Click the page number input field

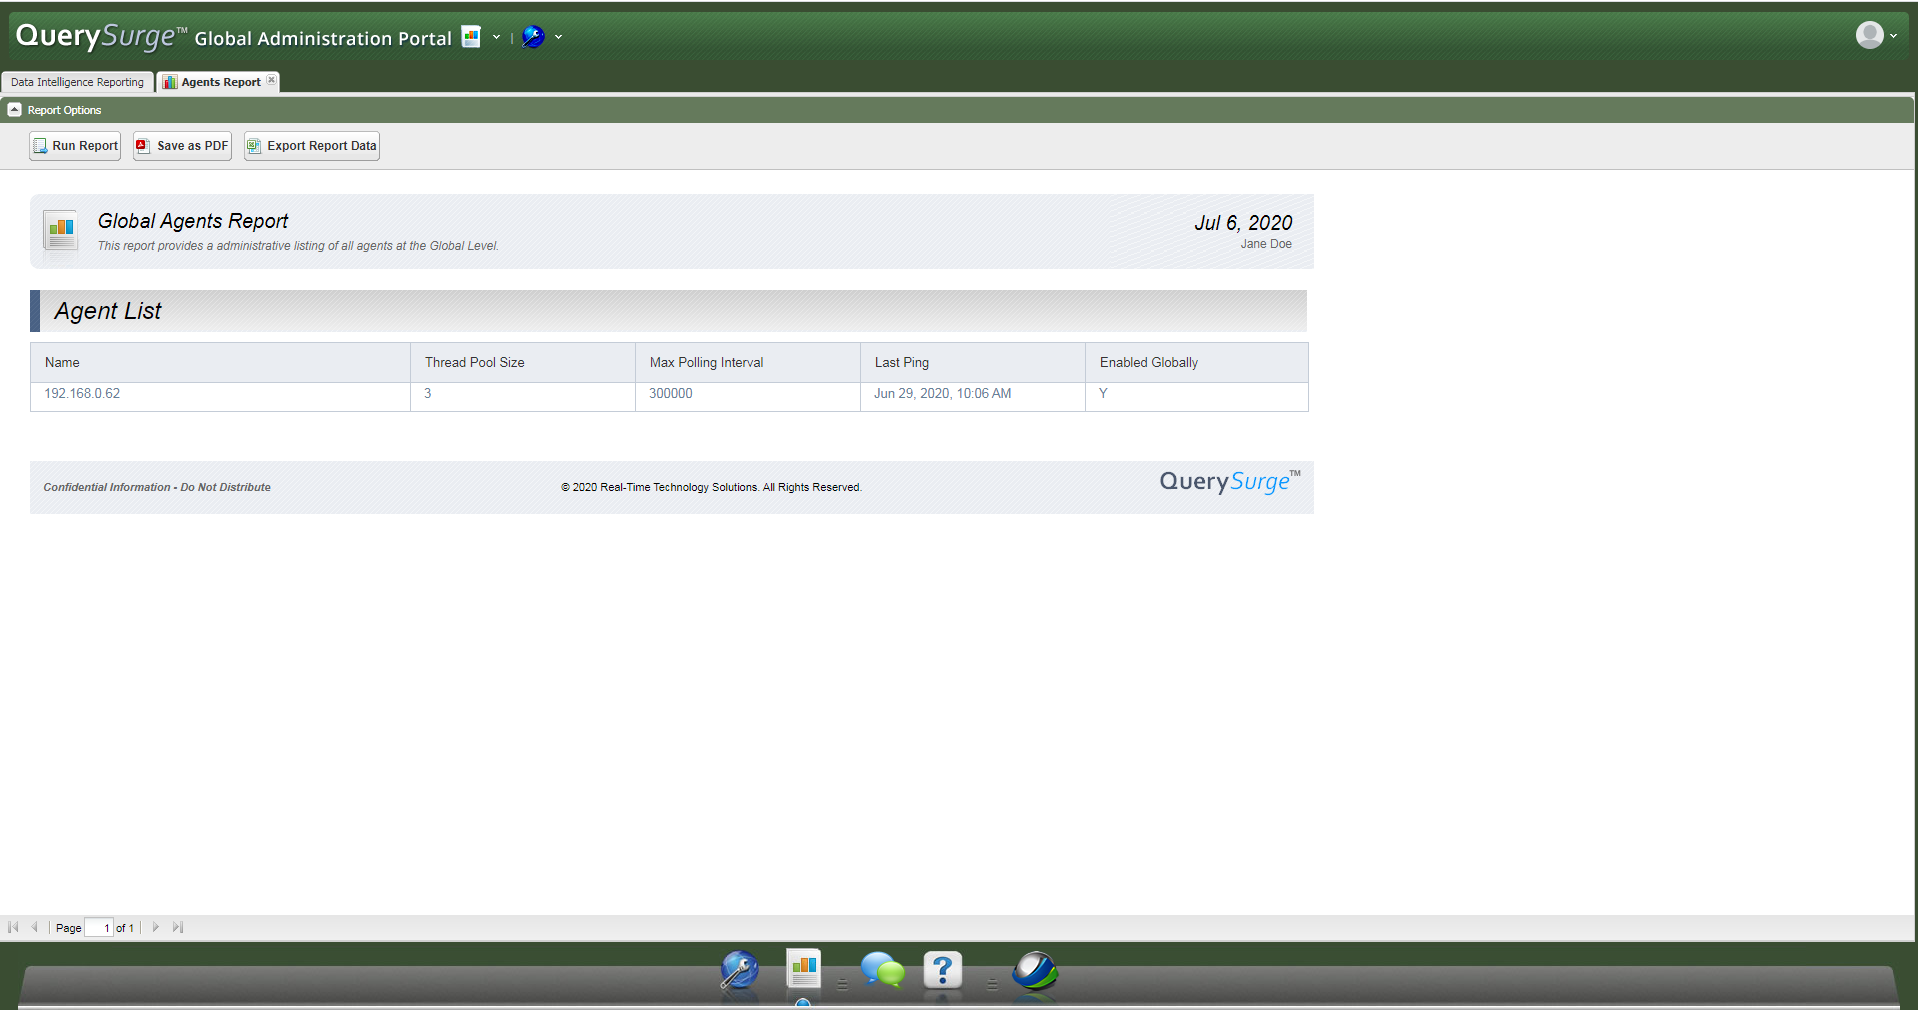pyautogui.click(x=99, y=927)
